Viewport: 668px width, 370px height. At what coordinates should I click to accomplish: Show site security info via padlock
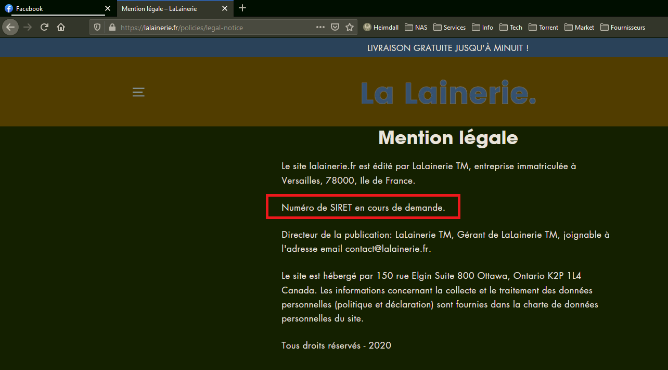[x=112, y=27]
